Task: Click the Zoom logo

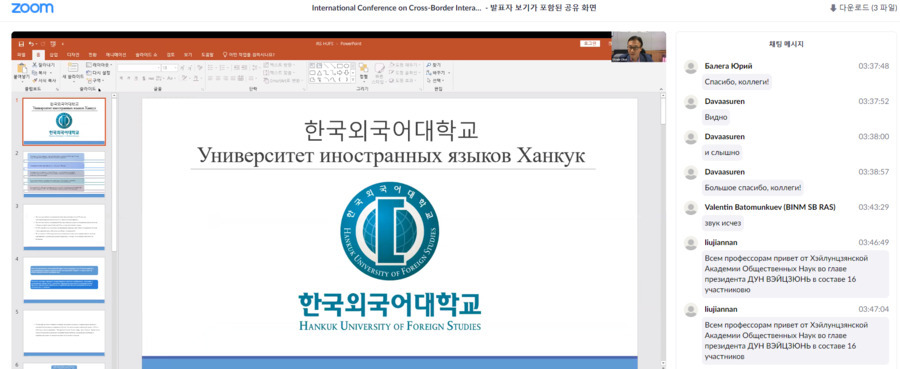Action: (x=32, y=8)
